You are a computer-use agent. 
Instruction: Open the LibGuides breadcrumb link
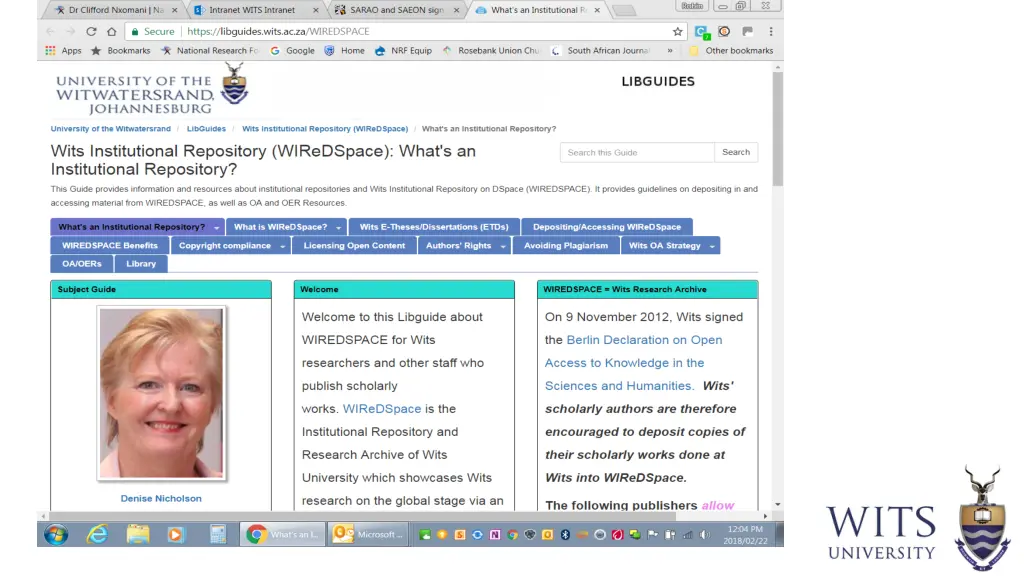pyautogui.click(x=206, y=129)
